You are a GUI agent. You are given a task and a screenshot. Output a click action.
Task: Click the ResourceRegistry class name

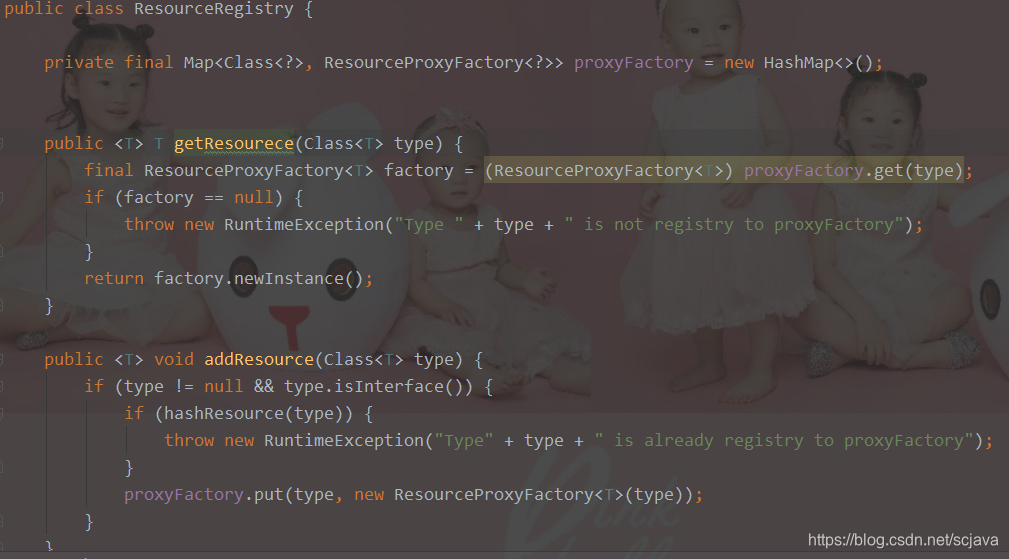214,9
